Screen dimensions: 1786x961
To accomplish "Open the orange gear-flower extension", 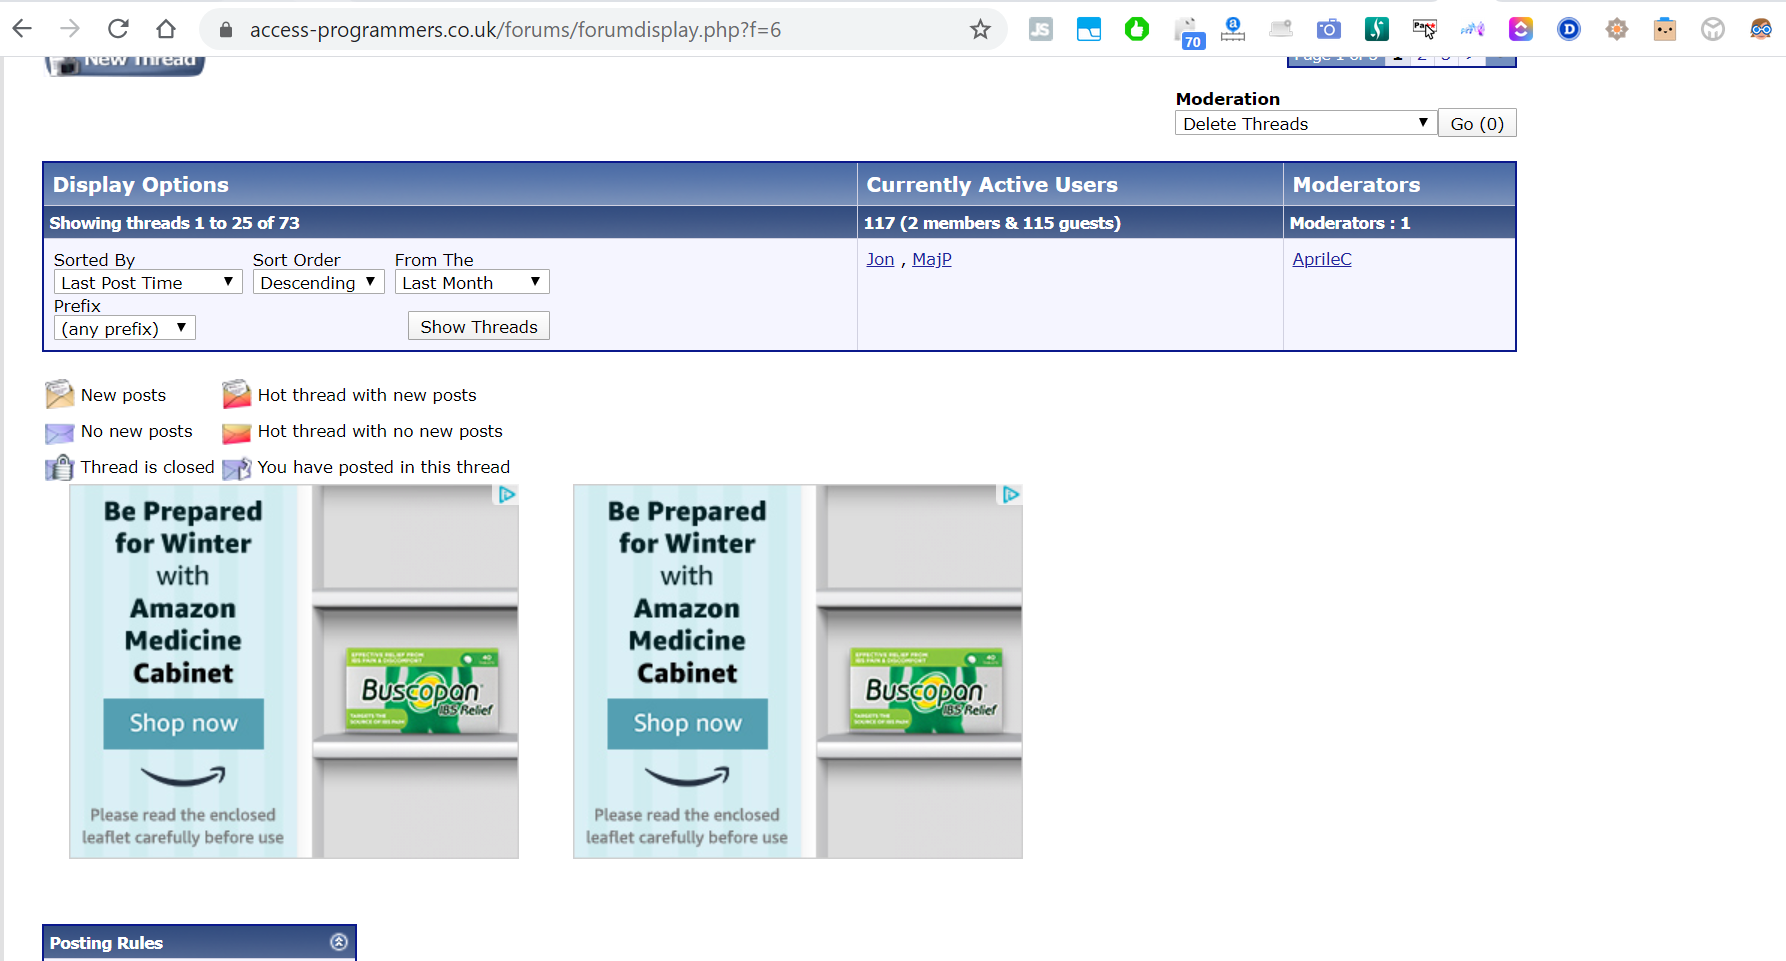I will (1617, 29).
